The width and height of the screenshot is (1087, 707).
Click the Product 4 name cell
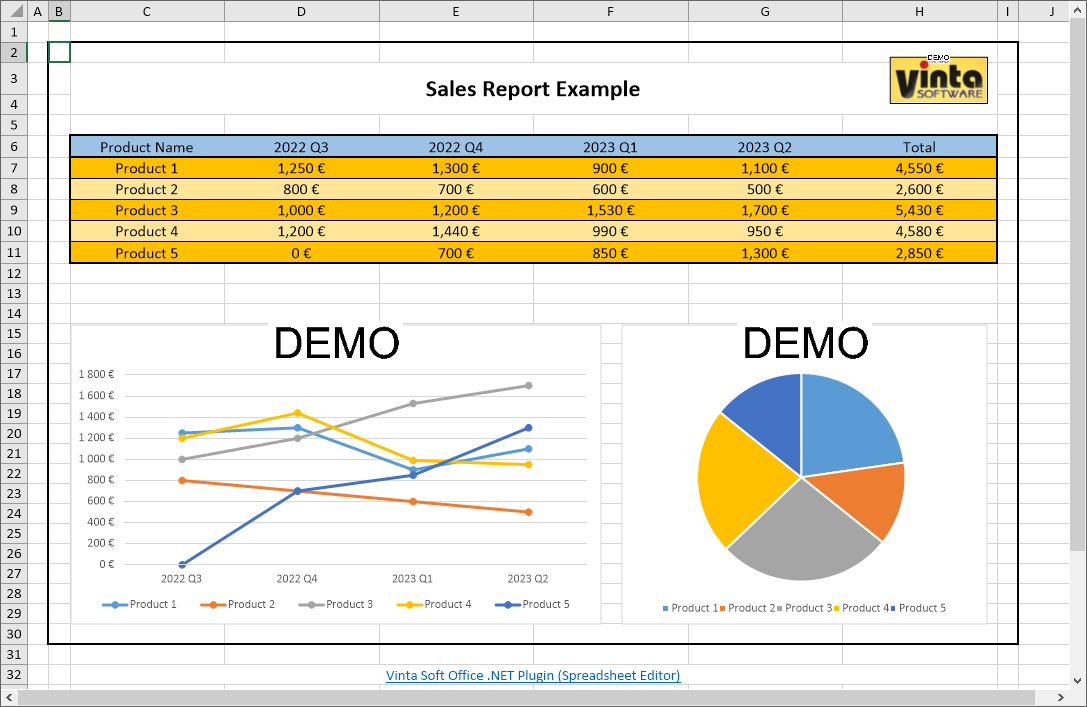tap(146, 231)
